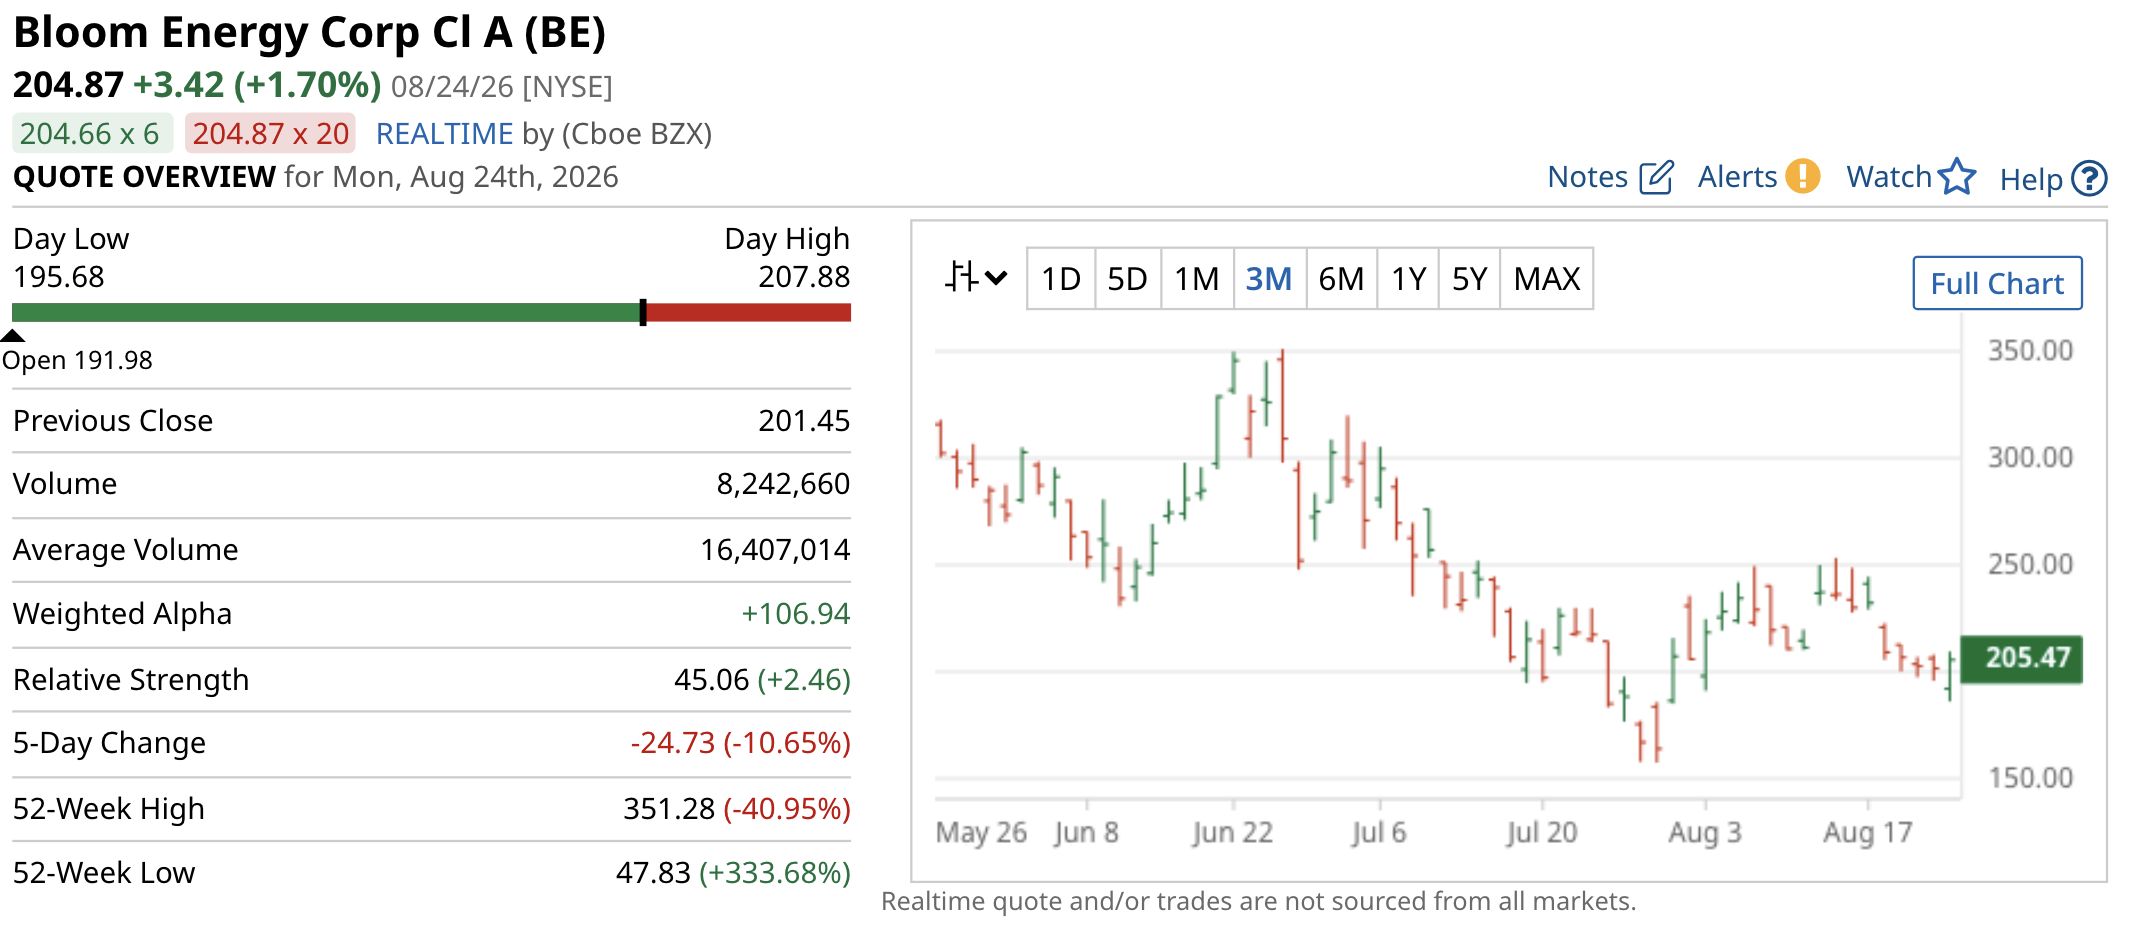Click the Alerts text link
Image resolution: width=2134 pixels, height=932 pixels.
tap(1737, 177)
